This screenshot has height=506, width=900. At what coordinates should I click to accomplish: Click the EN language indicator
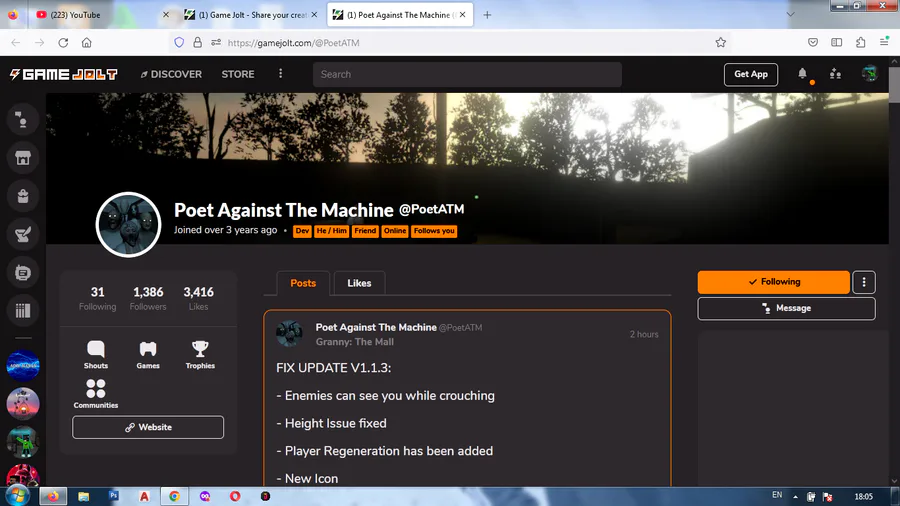tap(777, 495)
